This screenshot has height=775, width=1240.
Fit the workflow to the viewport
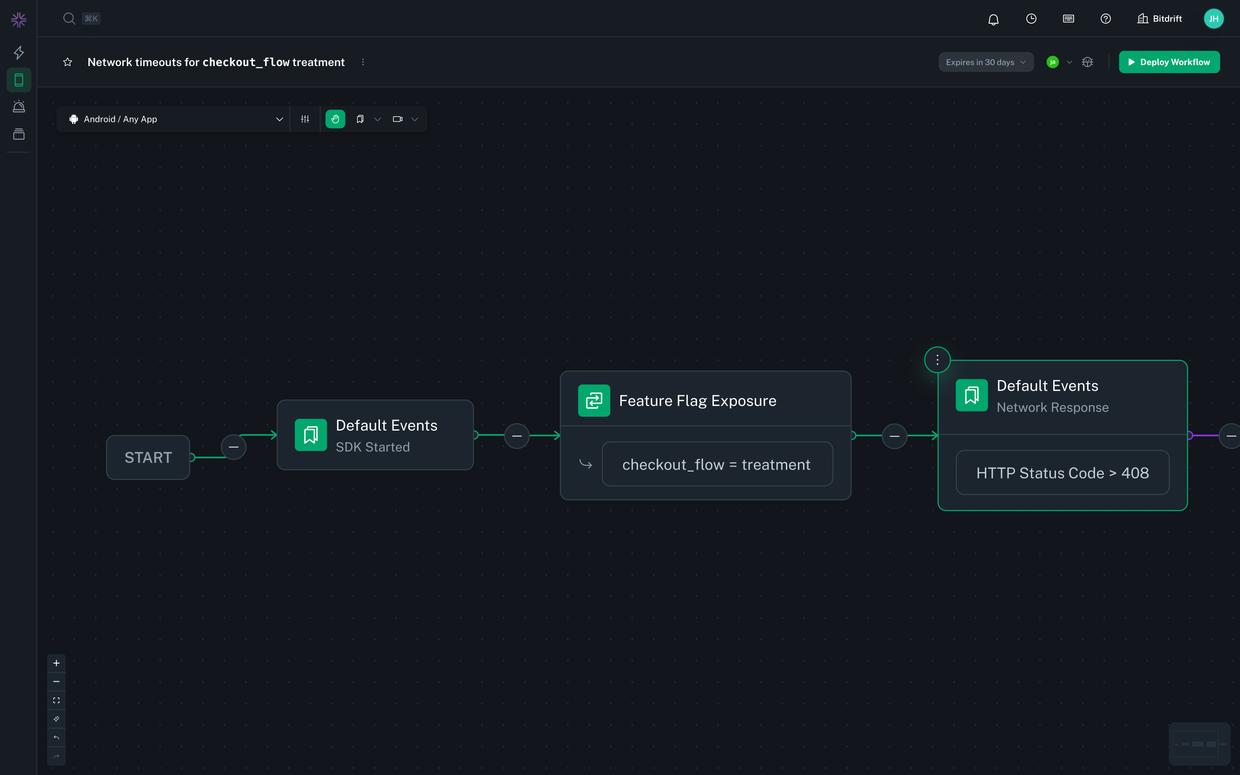56,700
